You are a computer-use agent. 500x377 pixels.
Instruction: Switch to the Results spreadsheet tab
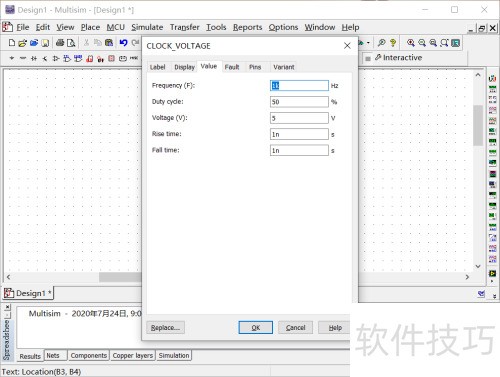[30, 356]
